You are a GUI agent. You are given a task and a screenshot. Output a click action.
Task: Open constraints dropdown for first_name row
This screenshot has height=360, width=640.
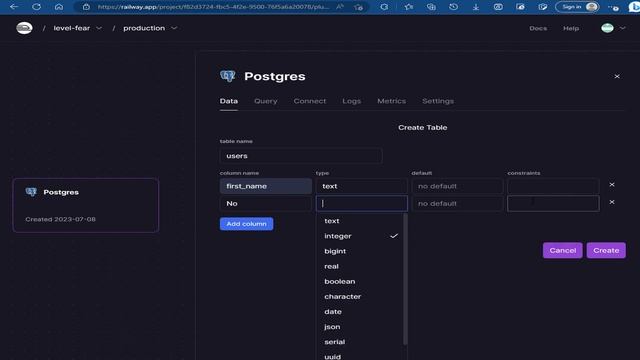click(x=553, y=186)
